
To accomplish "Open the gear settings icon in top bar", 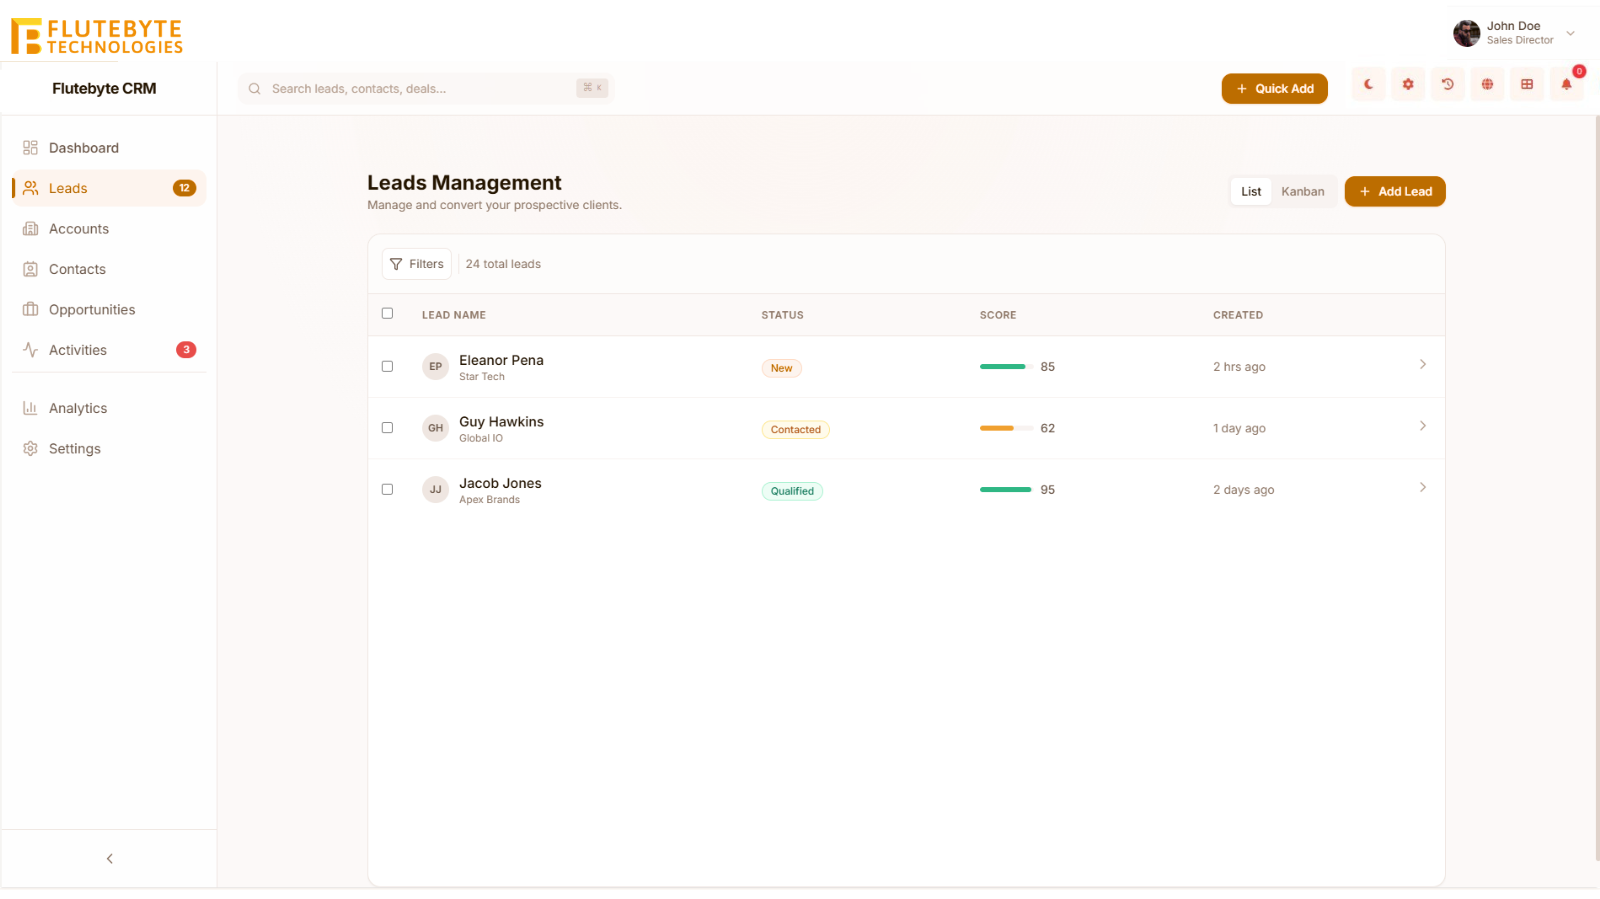I will [x=1408, y=85].
